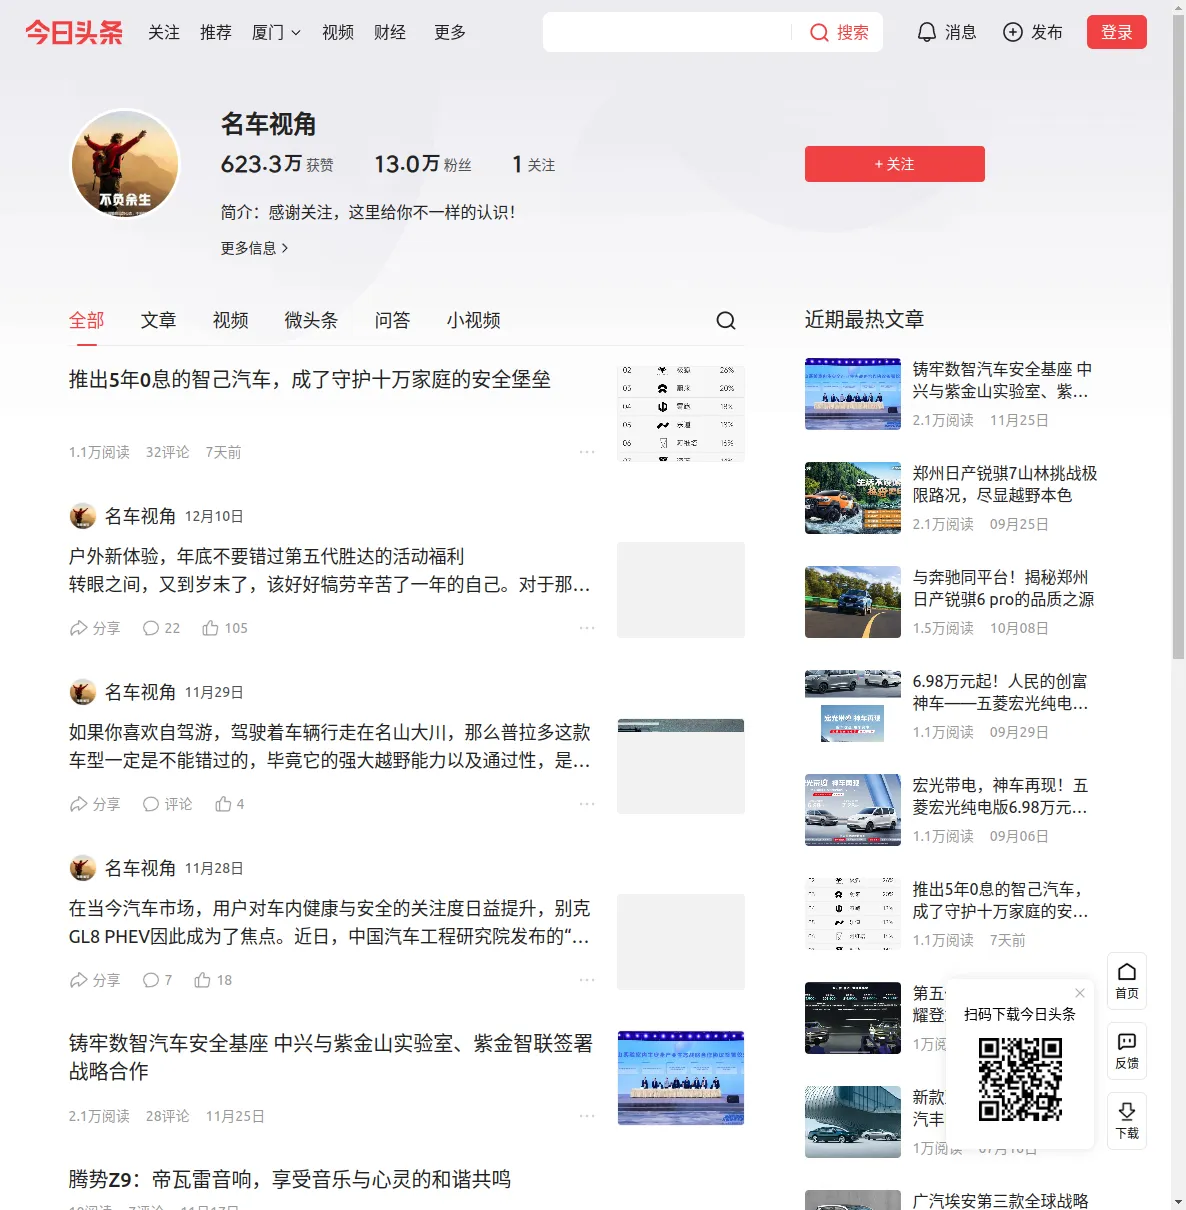
Task: Like the 11月29日 post with 4 likes
Action: (230, 804)
